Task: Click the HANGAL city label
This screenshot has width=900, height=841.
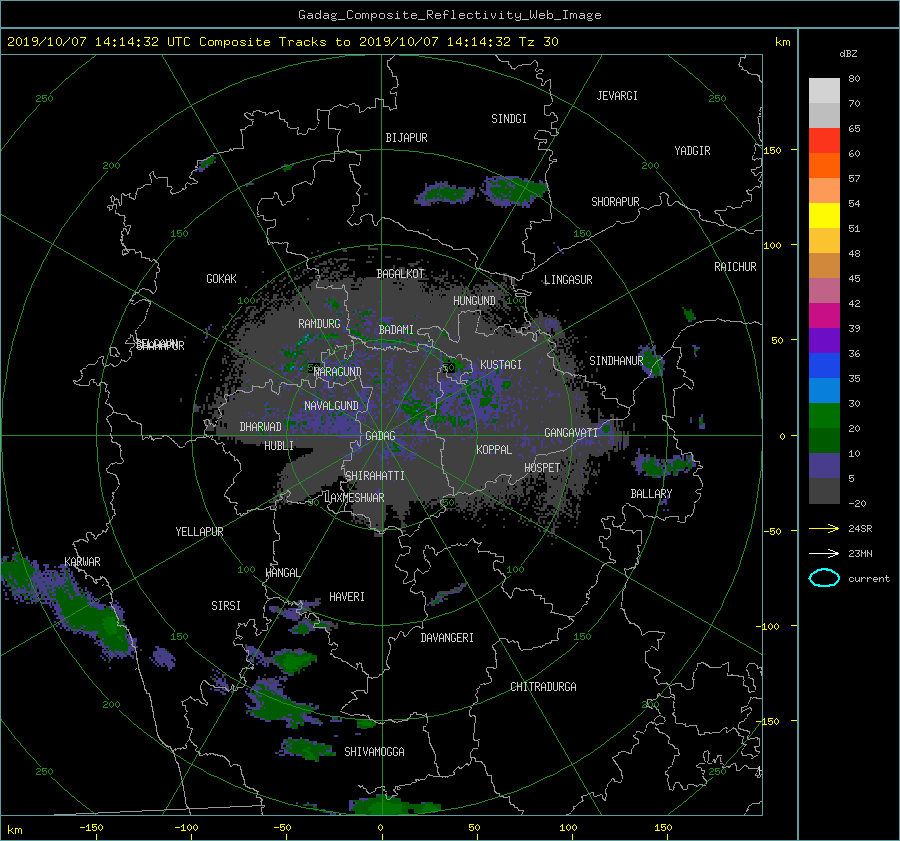Action: [x=282, y=573]
